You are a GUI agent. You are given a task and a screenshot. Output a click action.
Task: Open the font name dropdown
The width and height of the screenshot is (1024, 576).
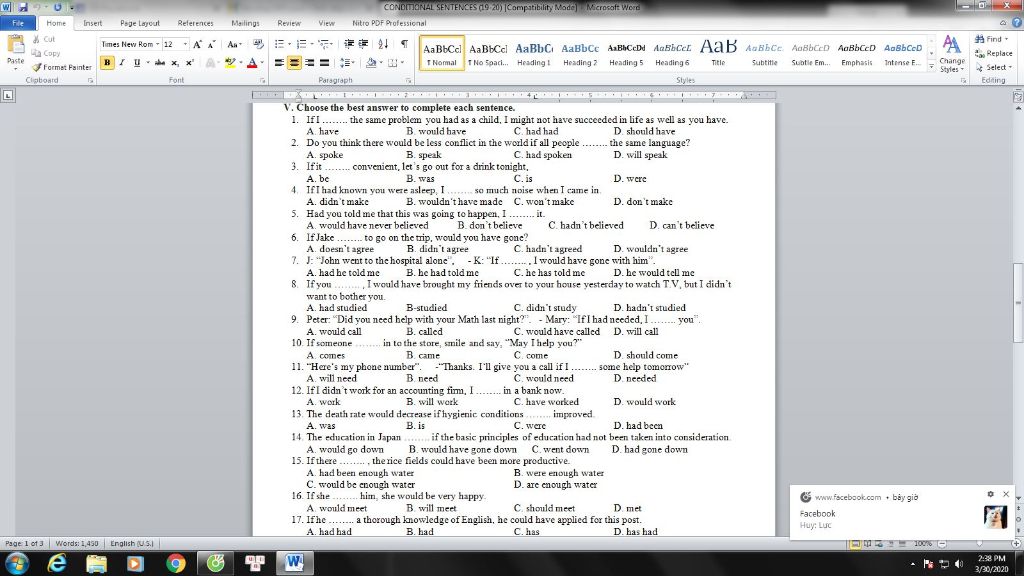pos(157,44)
